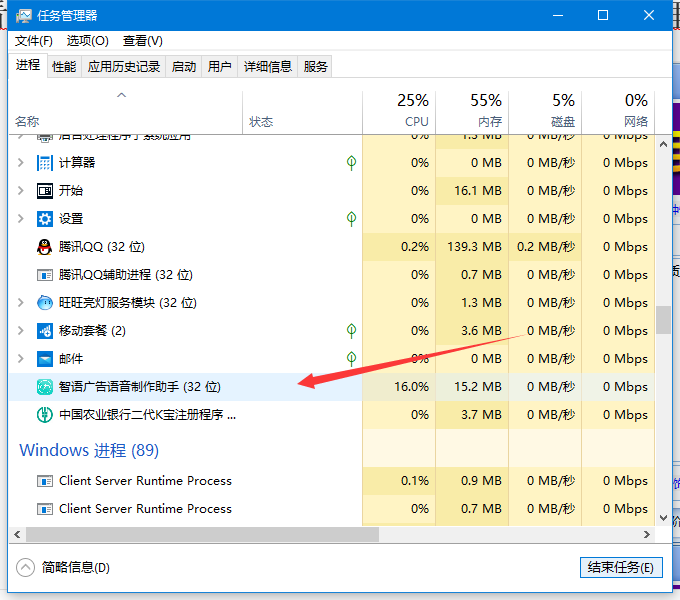Expand the 设置 process group
Screen dimensions: 680x600
tap(20, 218)
